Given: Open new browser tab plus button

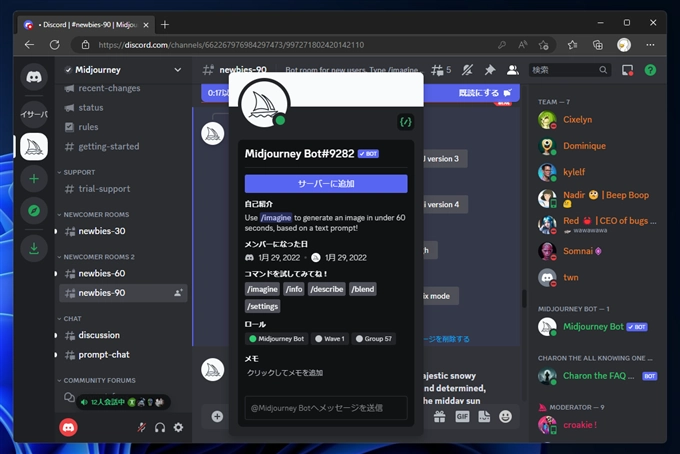Looking at the screenshot, I should [x=165, y=25].
